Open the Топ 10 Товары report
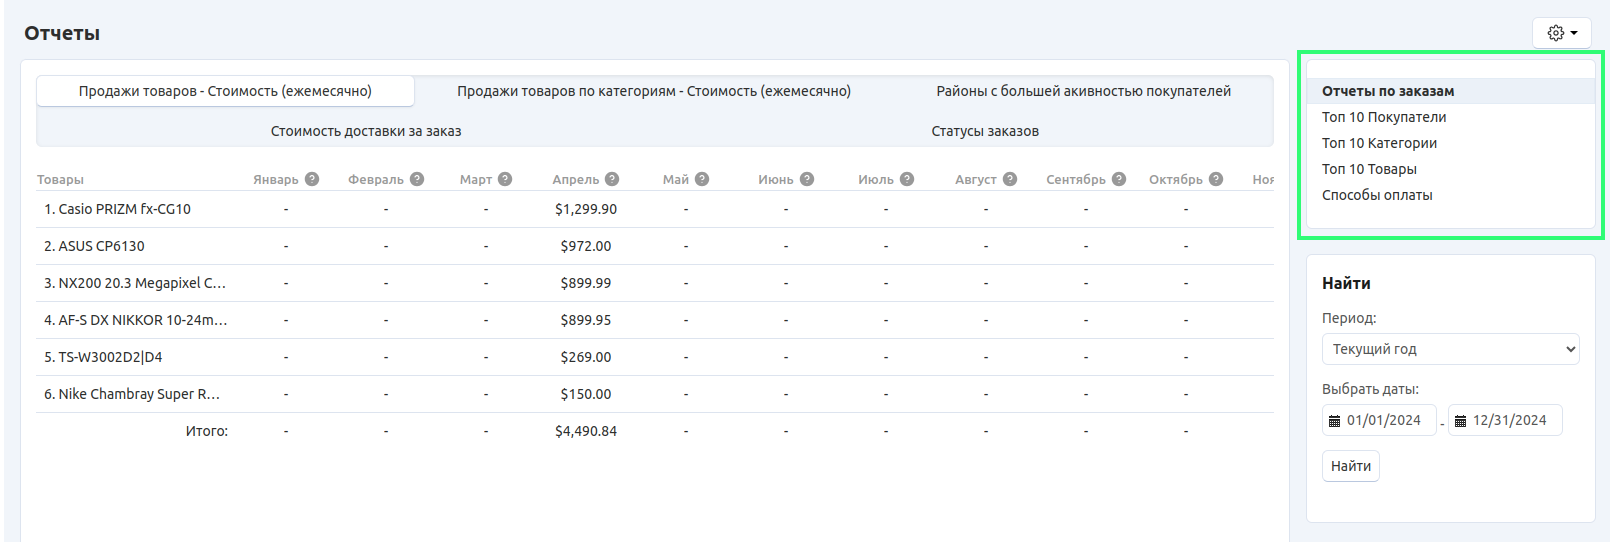This screenshot has width=1610, height=542. [1369, 169]
